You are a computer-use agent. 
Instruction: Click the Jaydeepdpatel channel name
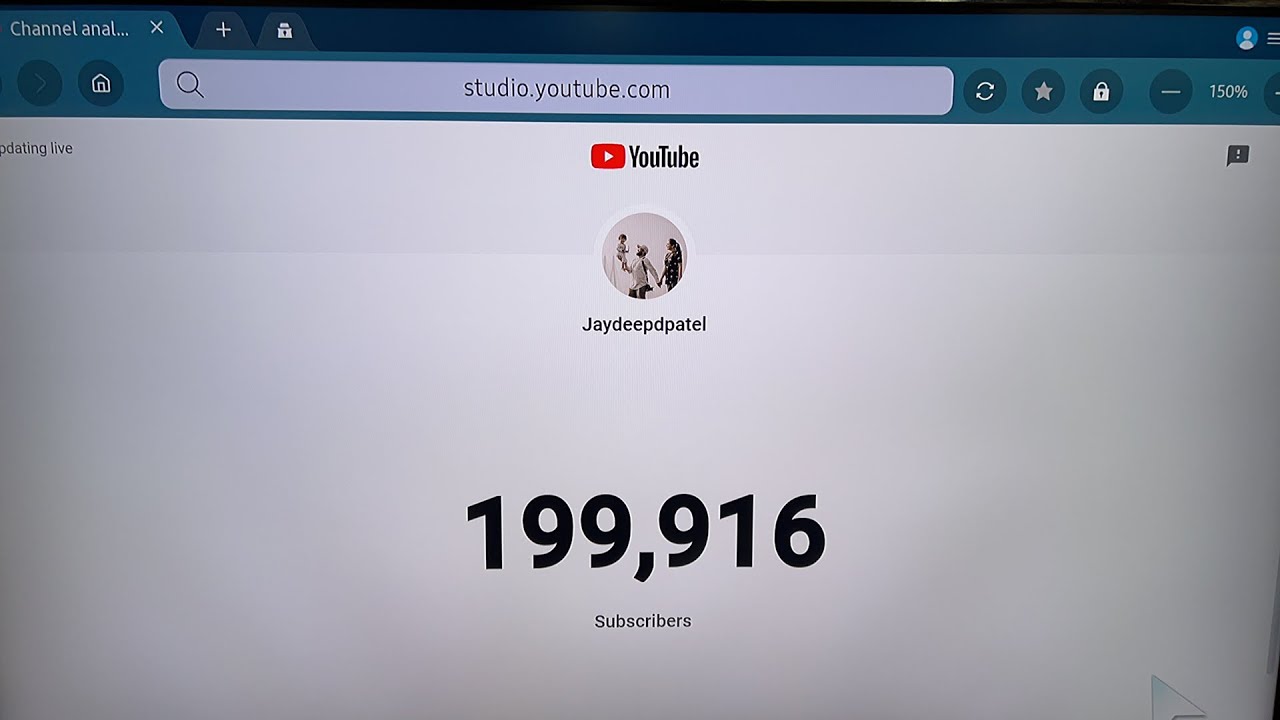coord(644,325)
